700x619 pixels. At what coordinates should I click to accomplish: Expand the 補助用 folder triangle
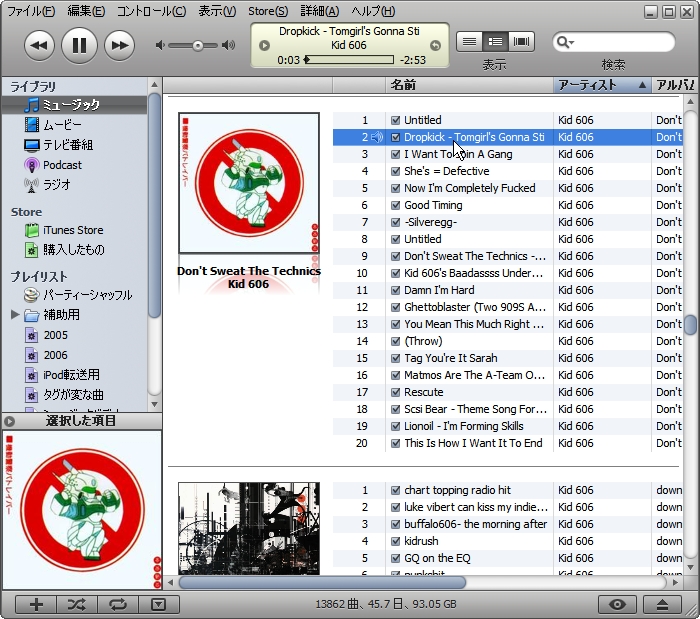pyautogui.click(x=15, y=315)
